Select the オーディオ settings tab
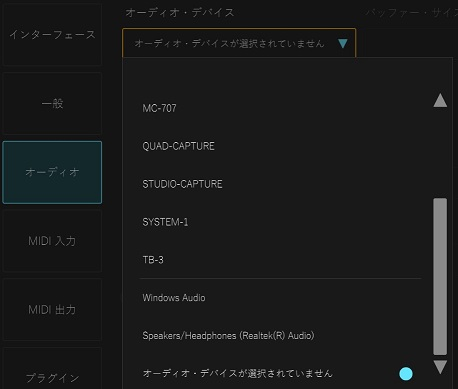Screen dimensions: 458x389 click(52, 172)
